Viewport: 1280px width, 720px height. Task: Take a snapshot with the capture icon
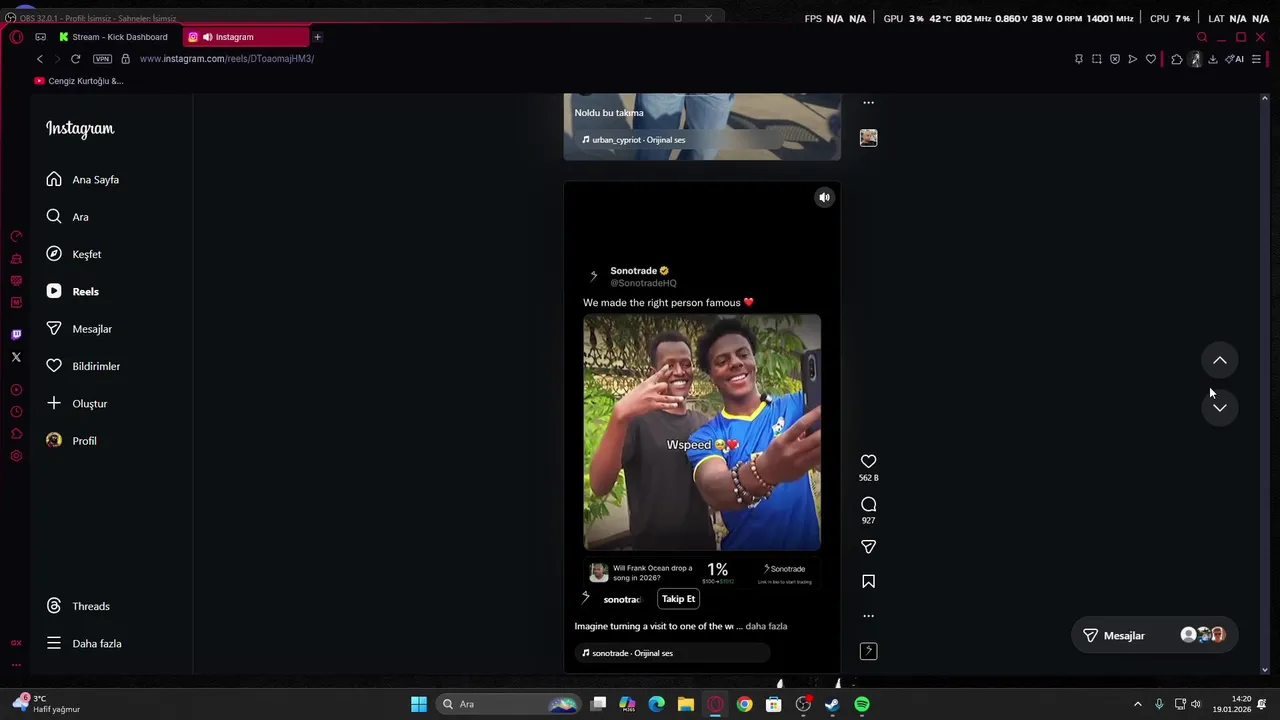[x=1096, y=59]
